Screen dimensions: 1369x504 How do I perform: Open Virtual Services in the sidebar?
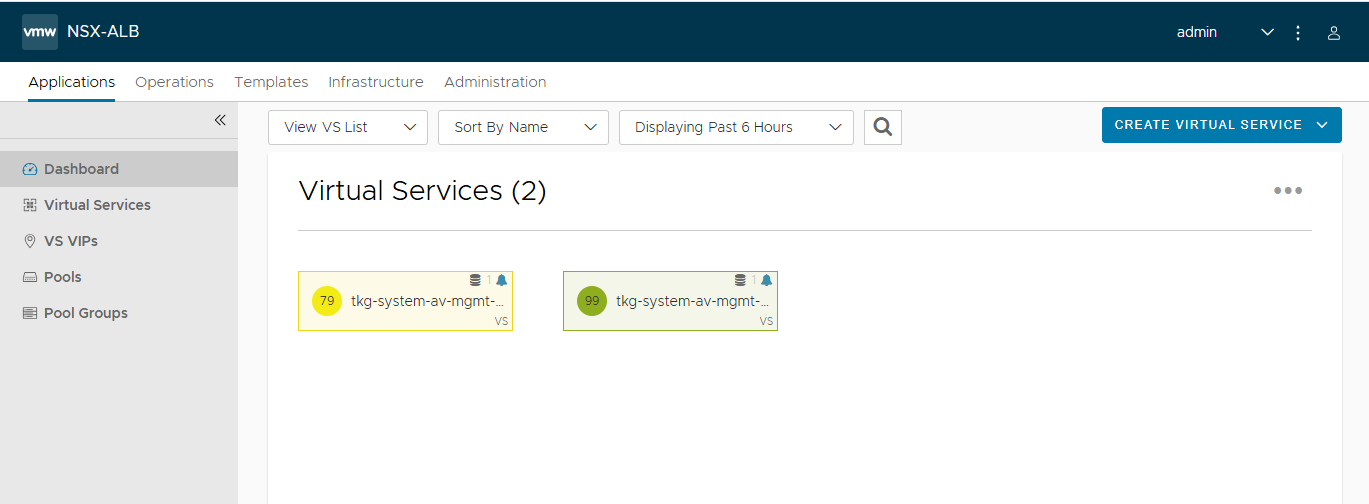click(119, 205)
